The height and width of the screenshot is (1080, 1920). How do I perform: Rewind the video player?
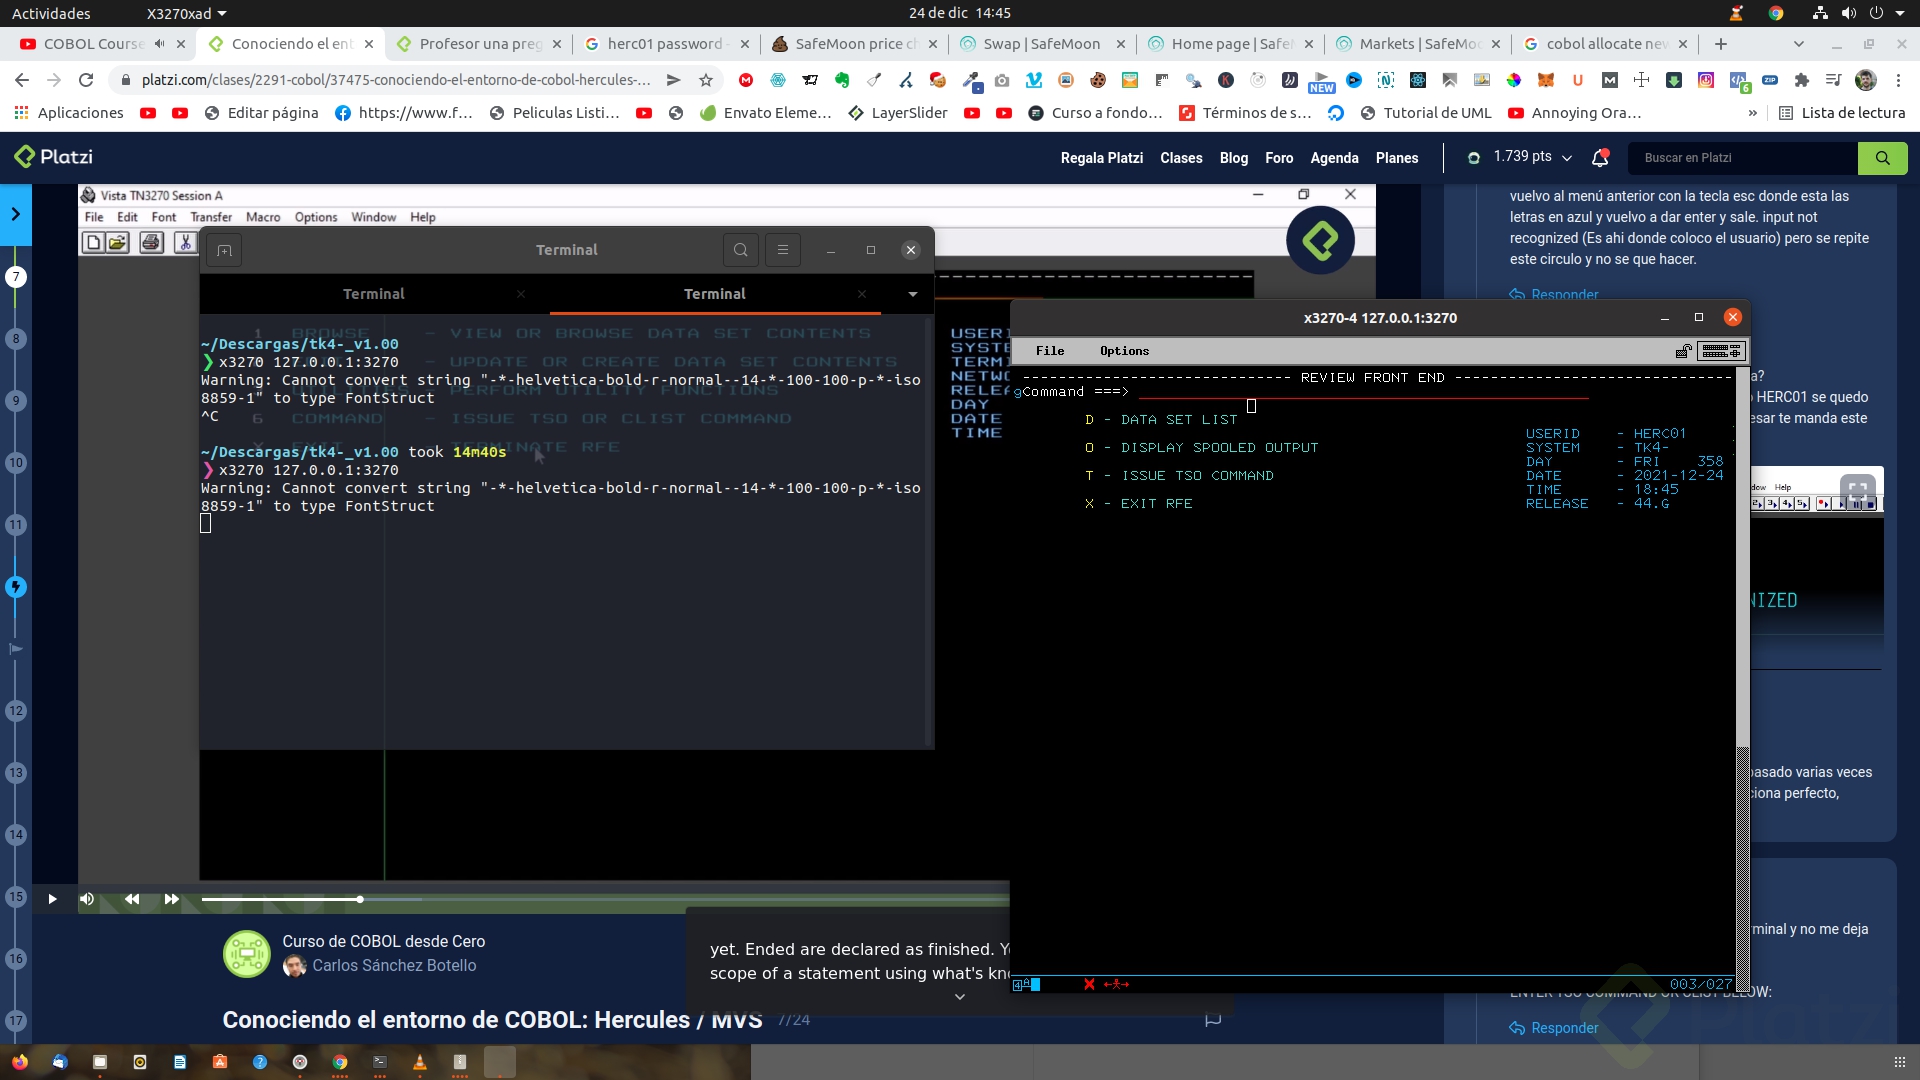(x=132, y=899)
